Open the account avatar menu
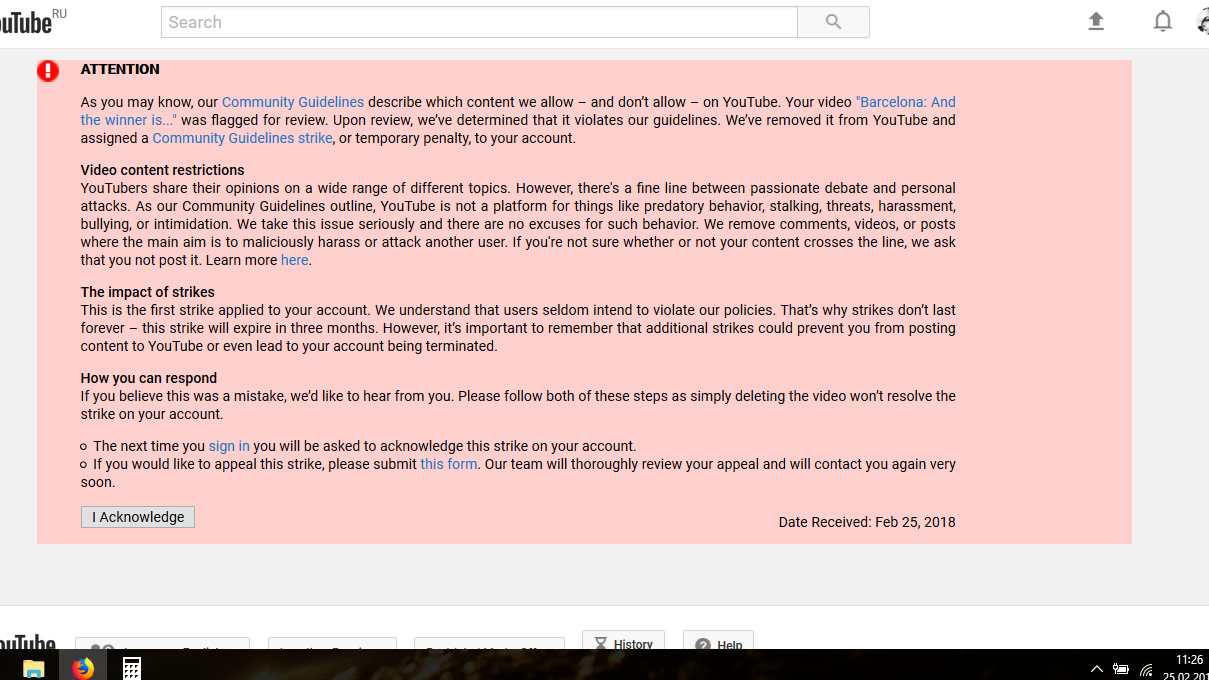This screenshot has height=680, width=1209. (1202, 21)
